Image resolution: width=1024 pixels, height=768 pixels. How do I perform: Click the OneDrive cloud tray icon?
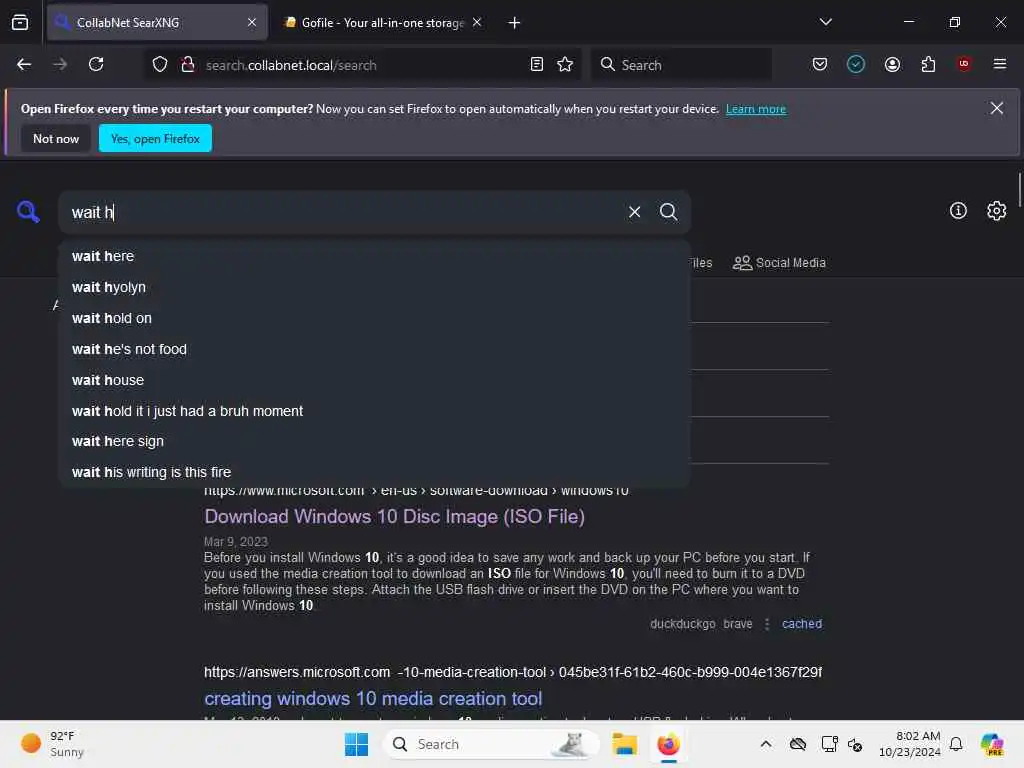click(797, 744)
